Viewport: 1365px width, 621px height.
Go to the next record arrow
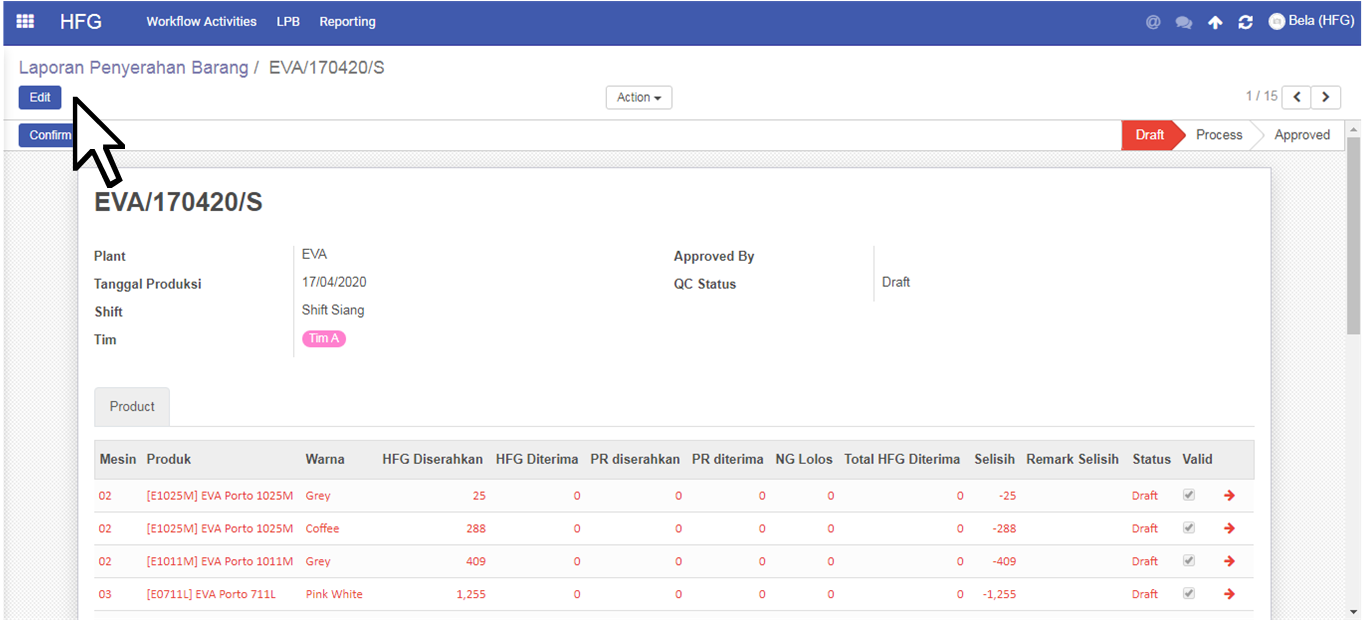pyautogui.click(x=1326, y=97)
